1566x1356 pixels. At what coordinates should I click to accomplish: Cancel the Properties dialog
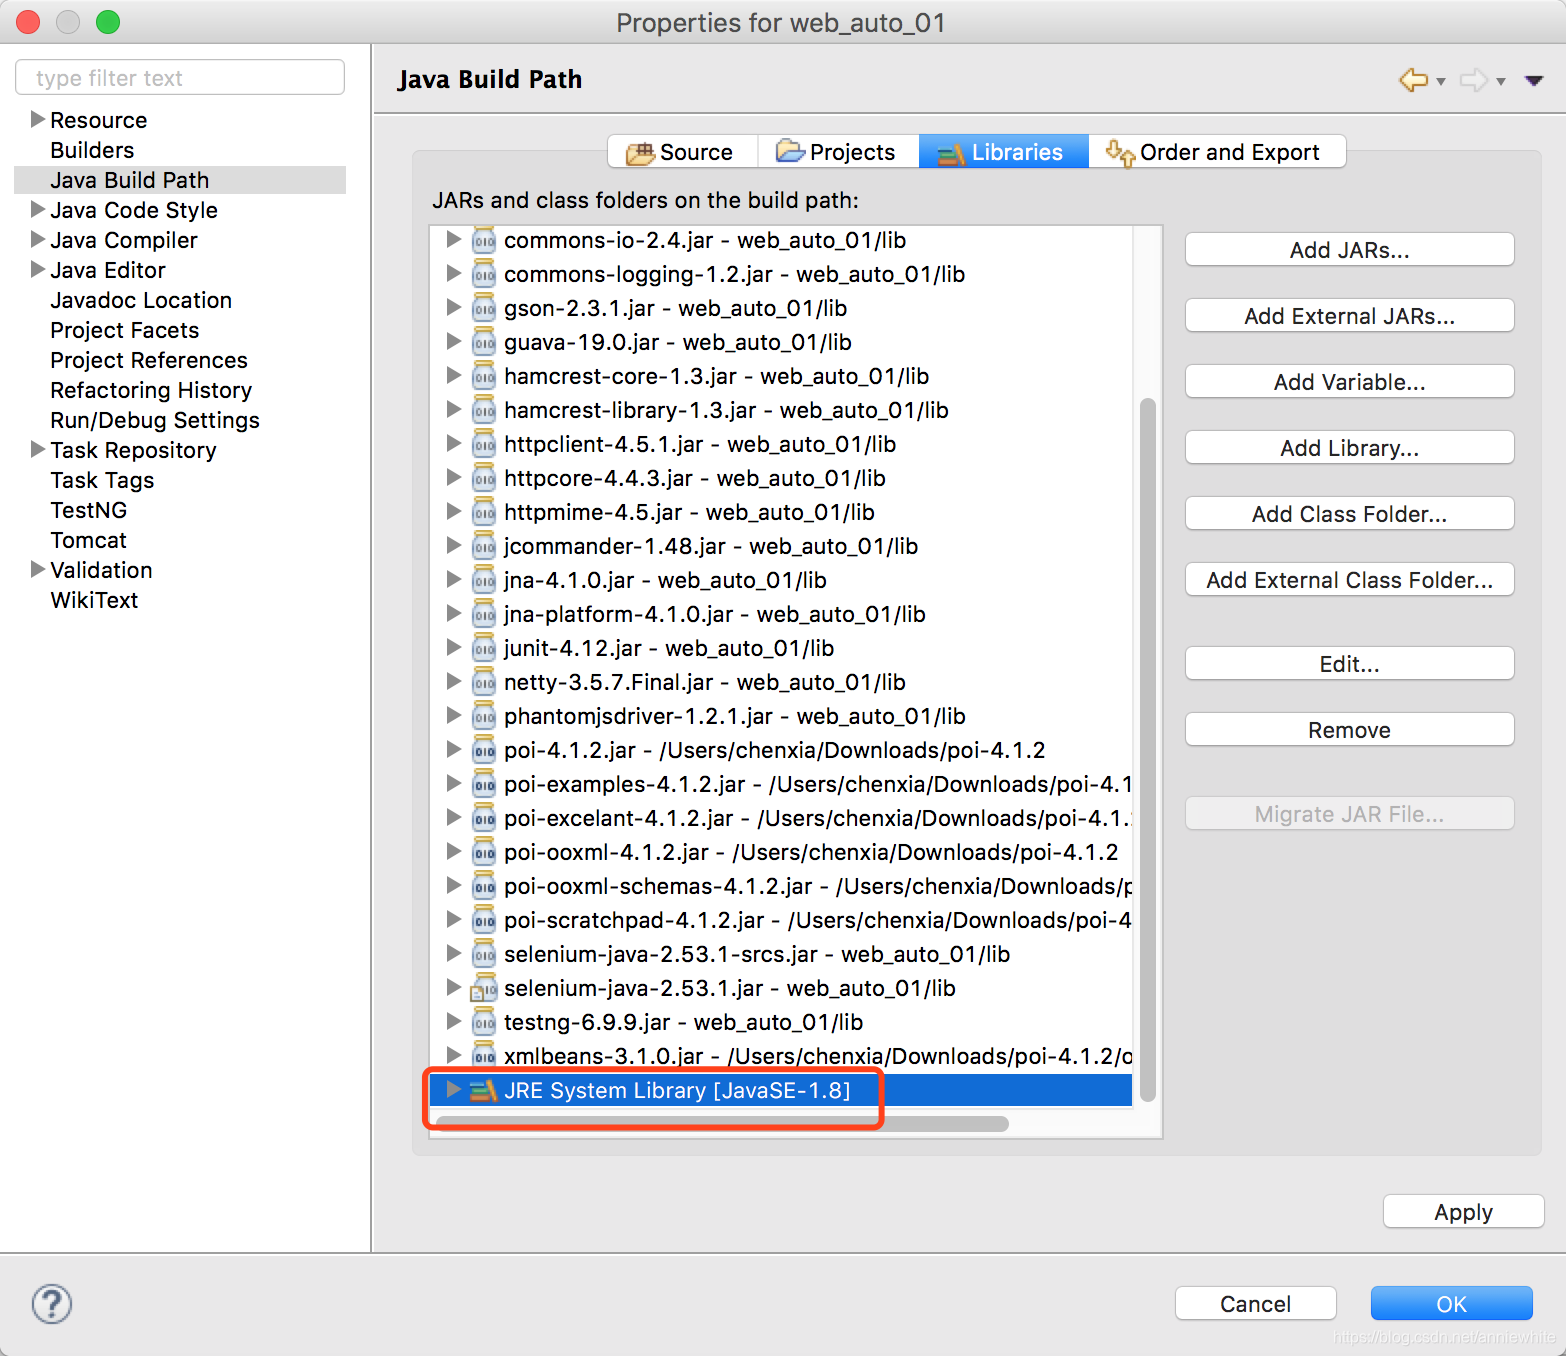point(1255,1304)
